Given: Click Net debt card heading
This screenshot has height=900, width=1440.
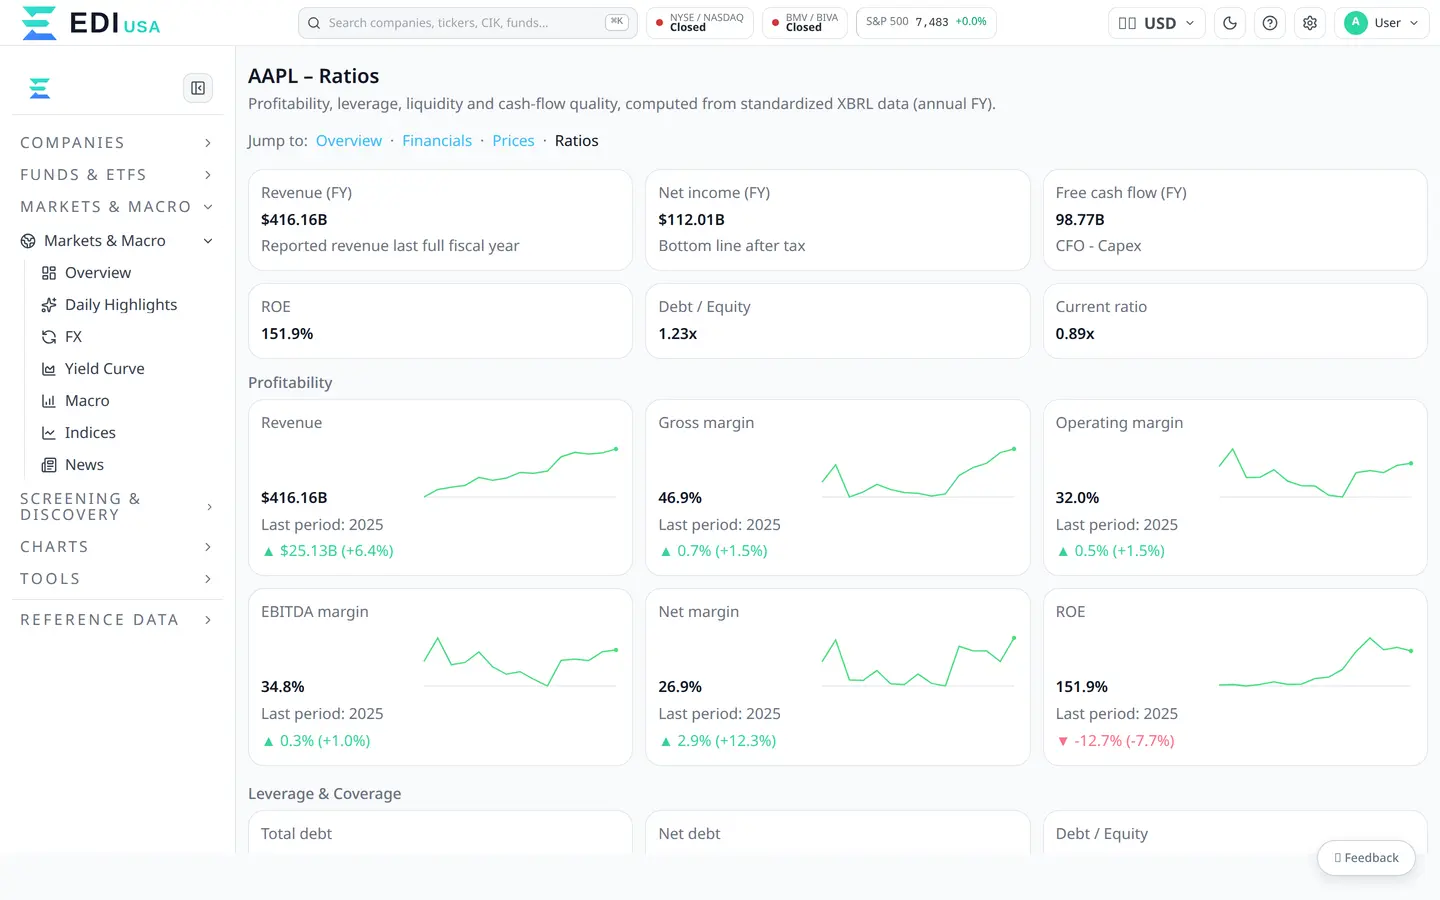Looking at the screenshot, I should point(689,834).
